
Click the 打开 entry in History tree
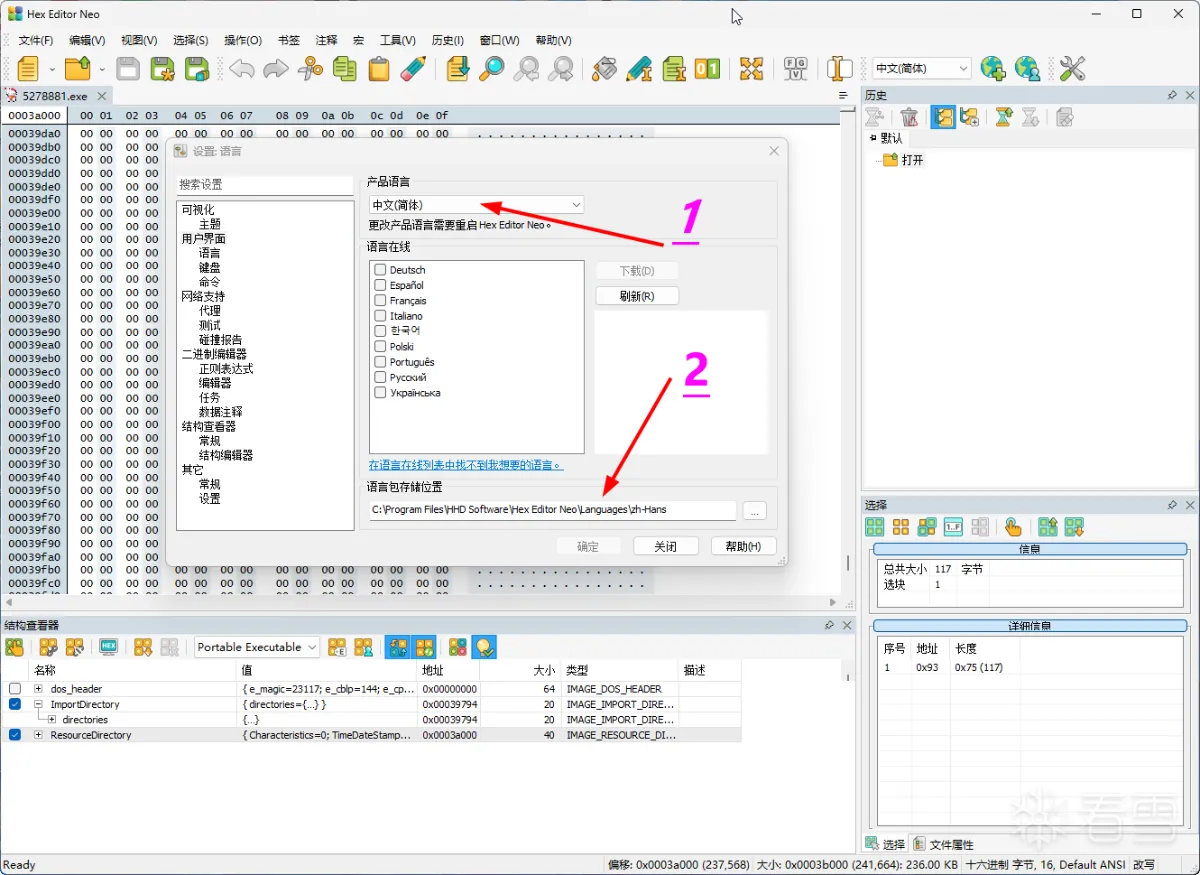[911, 159]
